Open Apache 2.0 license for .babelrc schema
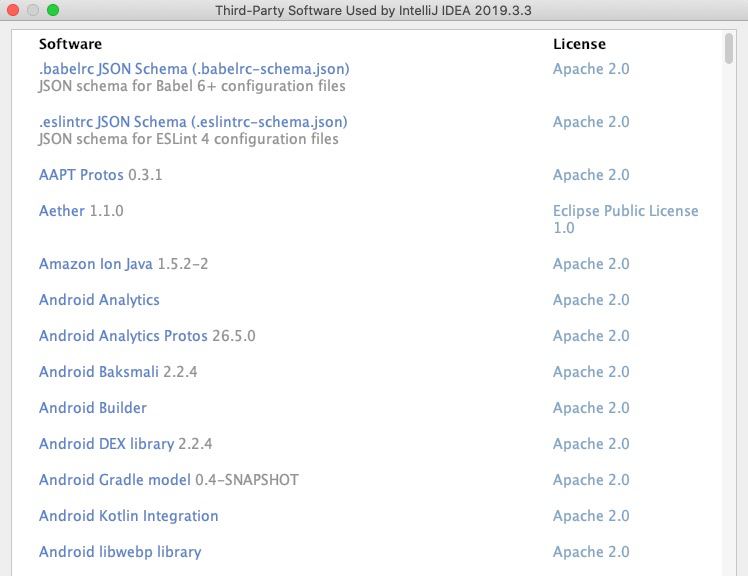This screenshot has height=576, width=748. coord(591,69)
